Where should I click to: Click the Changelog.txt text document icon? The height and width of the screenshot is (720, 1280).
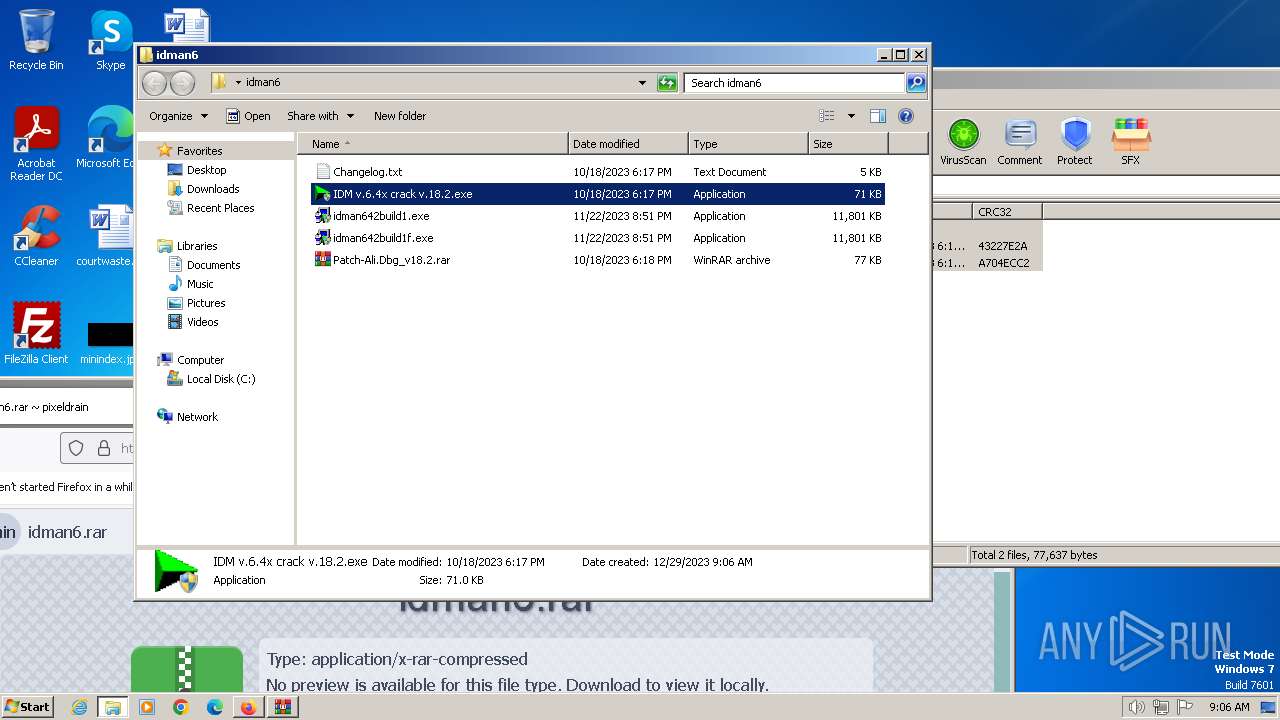coord(322,172)
